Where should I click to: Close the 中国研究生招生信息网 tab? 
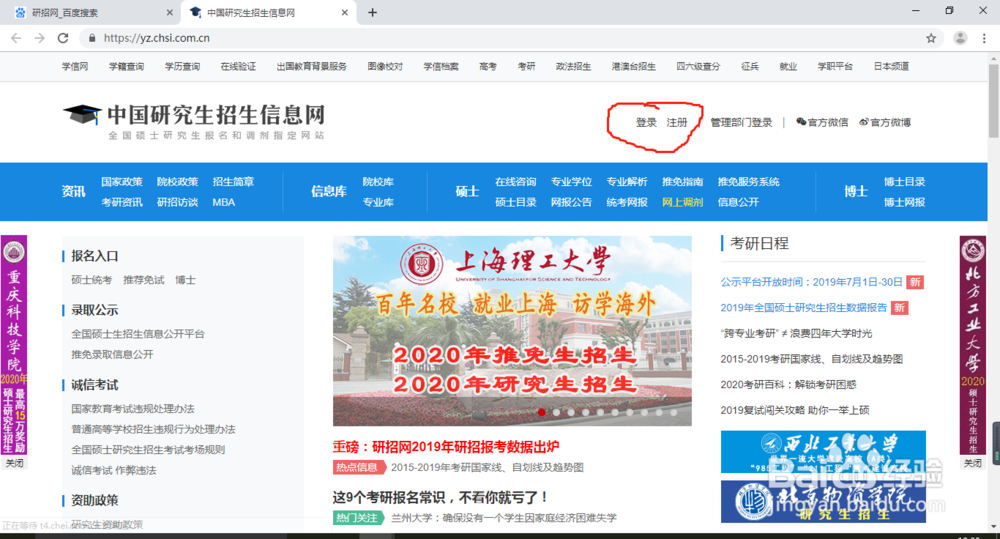click(344, 13)
